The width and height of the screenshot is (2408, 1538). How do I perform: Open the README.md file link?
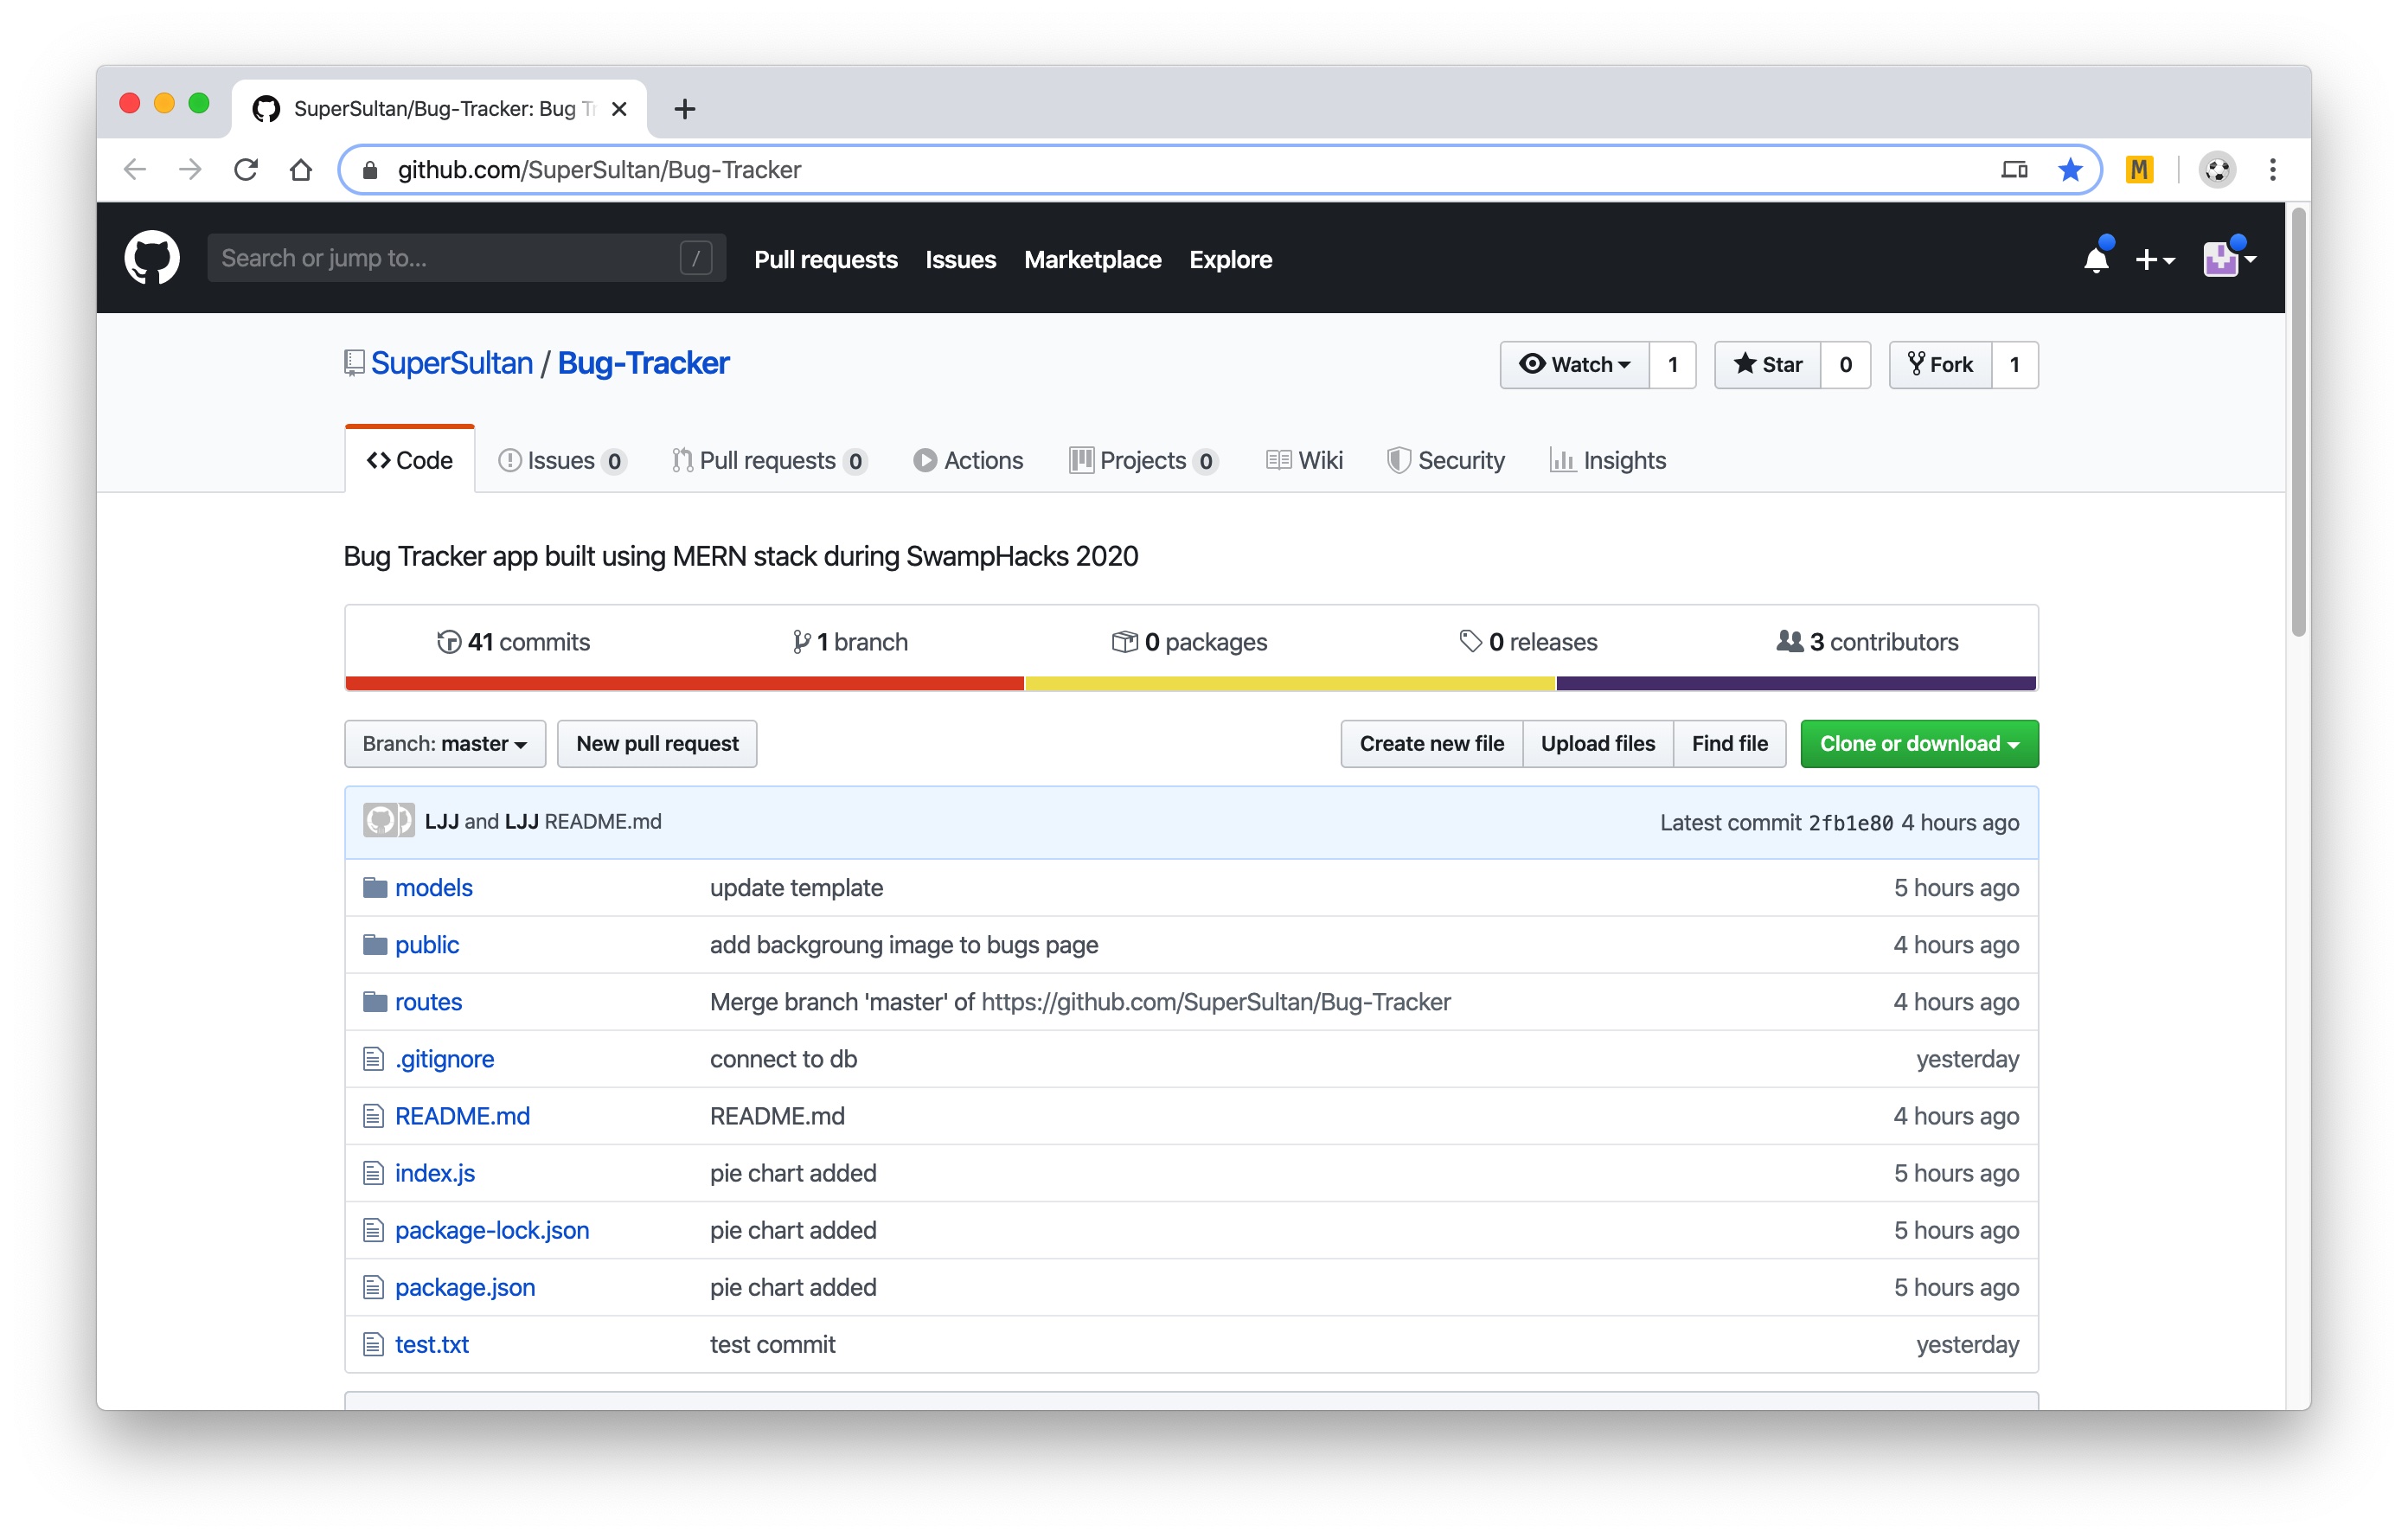(x=462, y=1115)
